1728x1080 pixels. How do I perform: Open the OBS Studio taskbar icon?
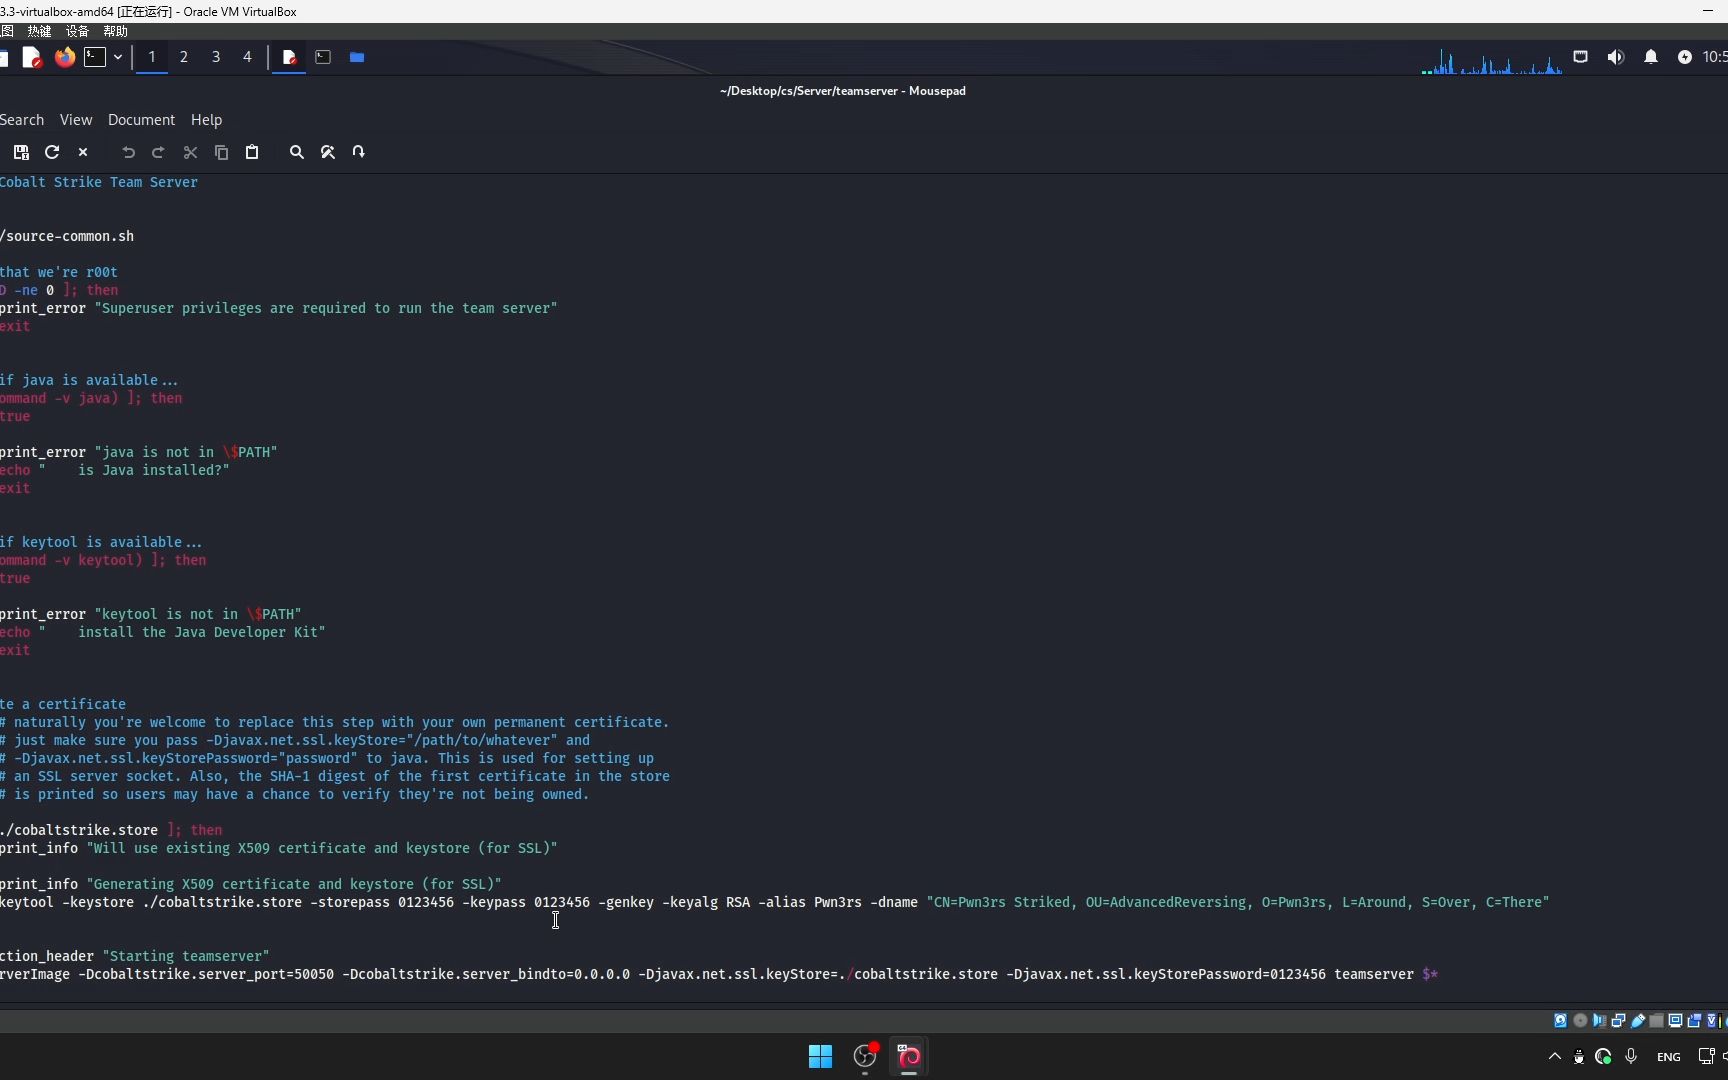pyautogui.click(x=865, y=1056)
